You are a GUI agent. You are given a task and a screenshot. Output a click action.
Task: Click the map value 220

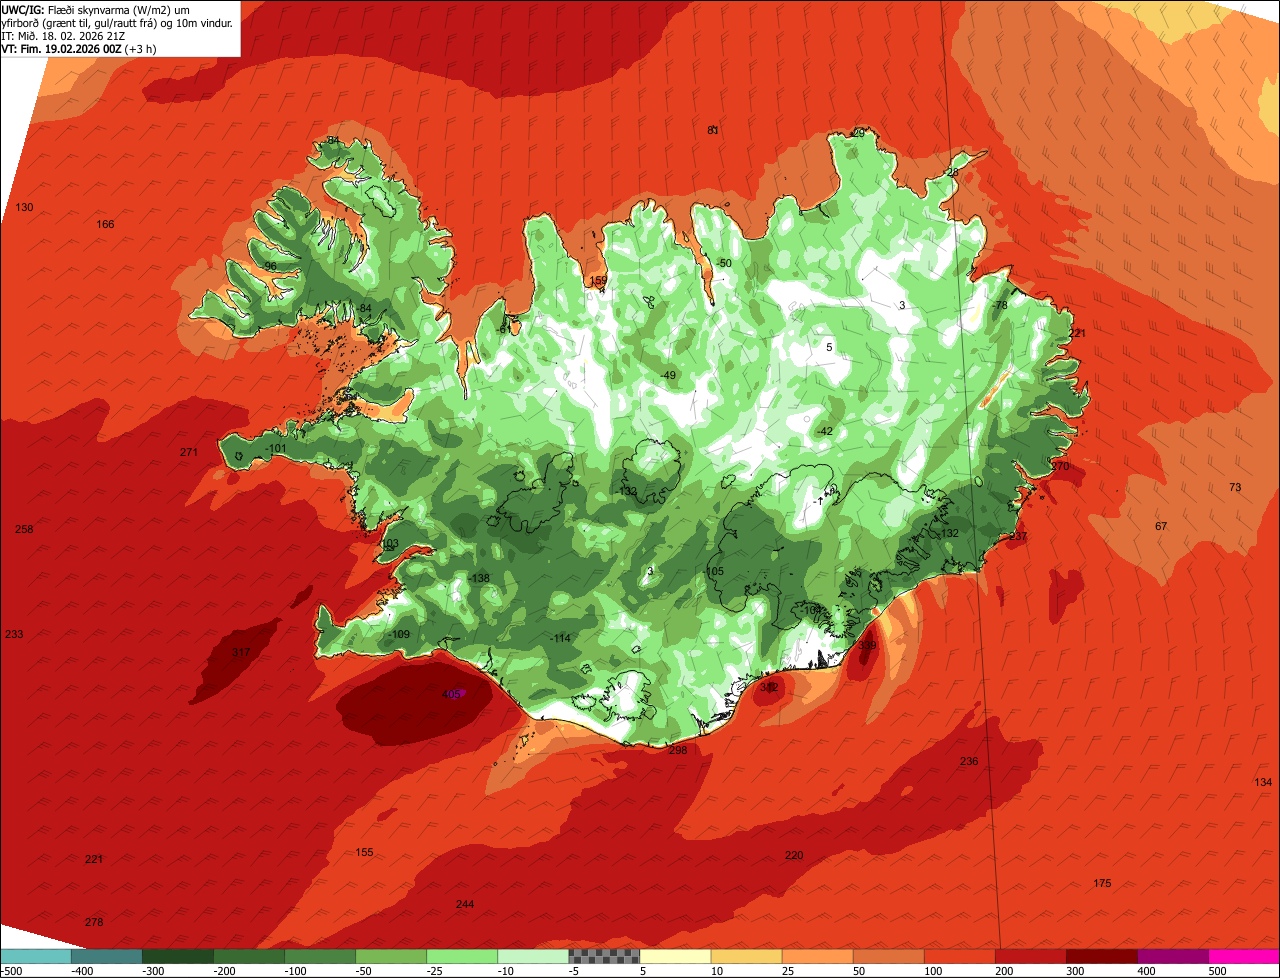pos(793,855)
